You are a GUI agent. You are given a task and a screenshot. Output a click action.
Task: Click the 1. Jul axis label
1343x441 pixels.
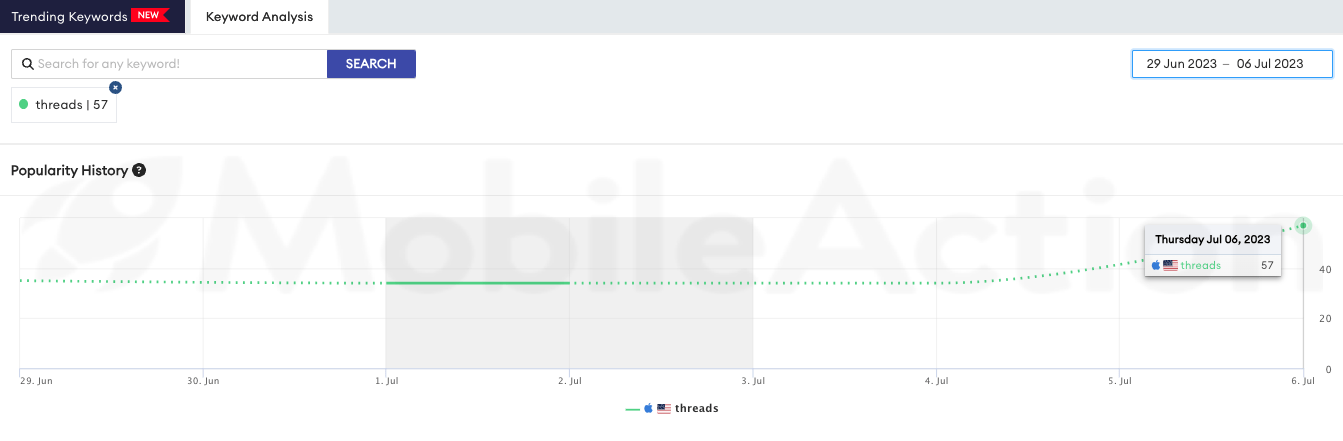(x=386, y=381)
